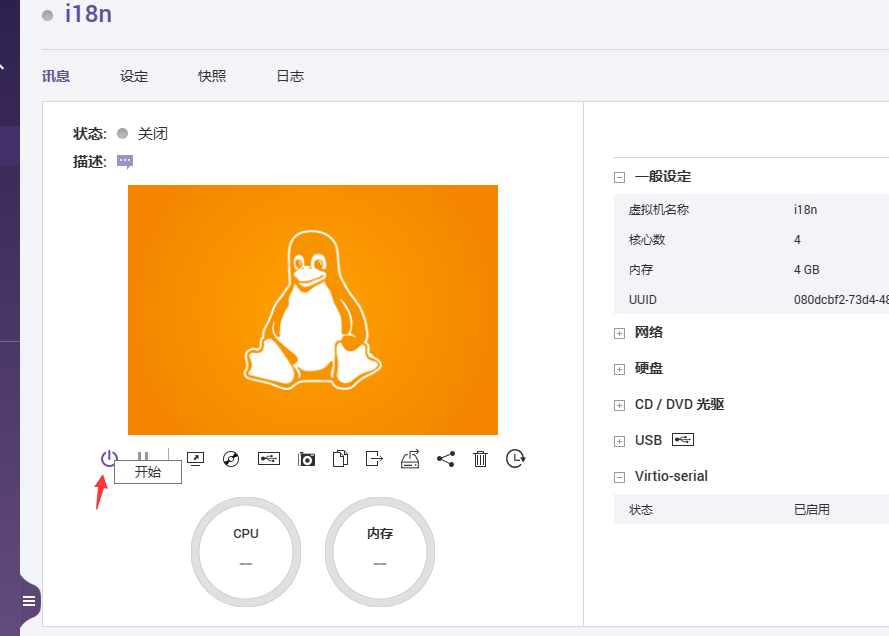This screenshot has width=889, height=636.
Task: Select the 关闭 status text
Action: (x=153, y=134)
